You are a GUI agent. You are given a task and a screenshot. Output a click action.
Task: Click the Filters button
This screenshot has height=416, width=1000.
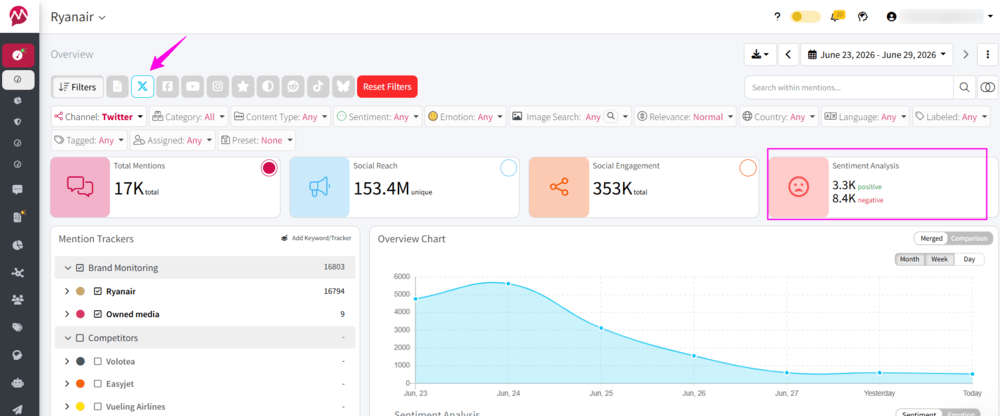point(77,87)
